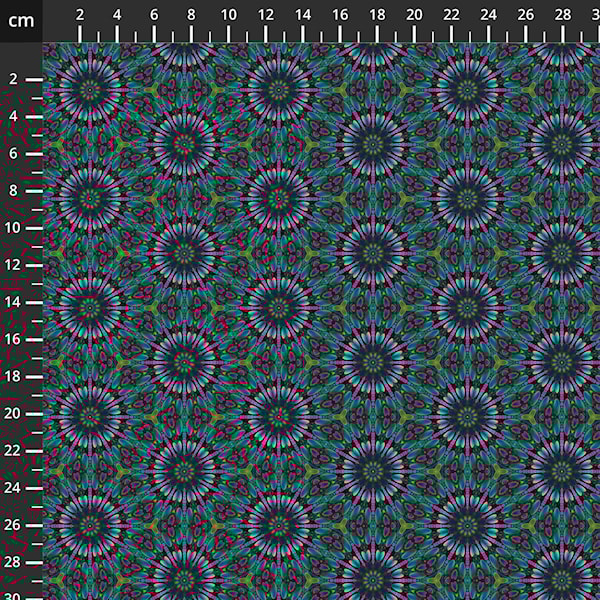The width and height of the screenshot is (600, 600).
Task: Select the 22 mark on top ruler
Action: pos(450,15)
